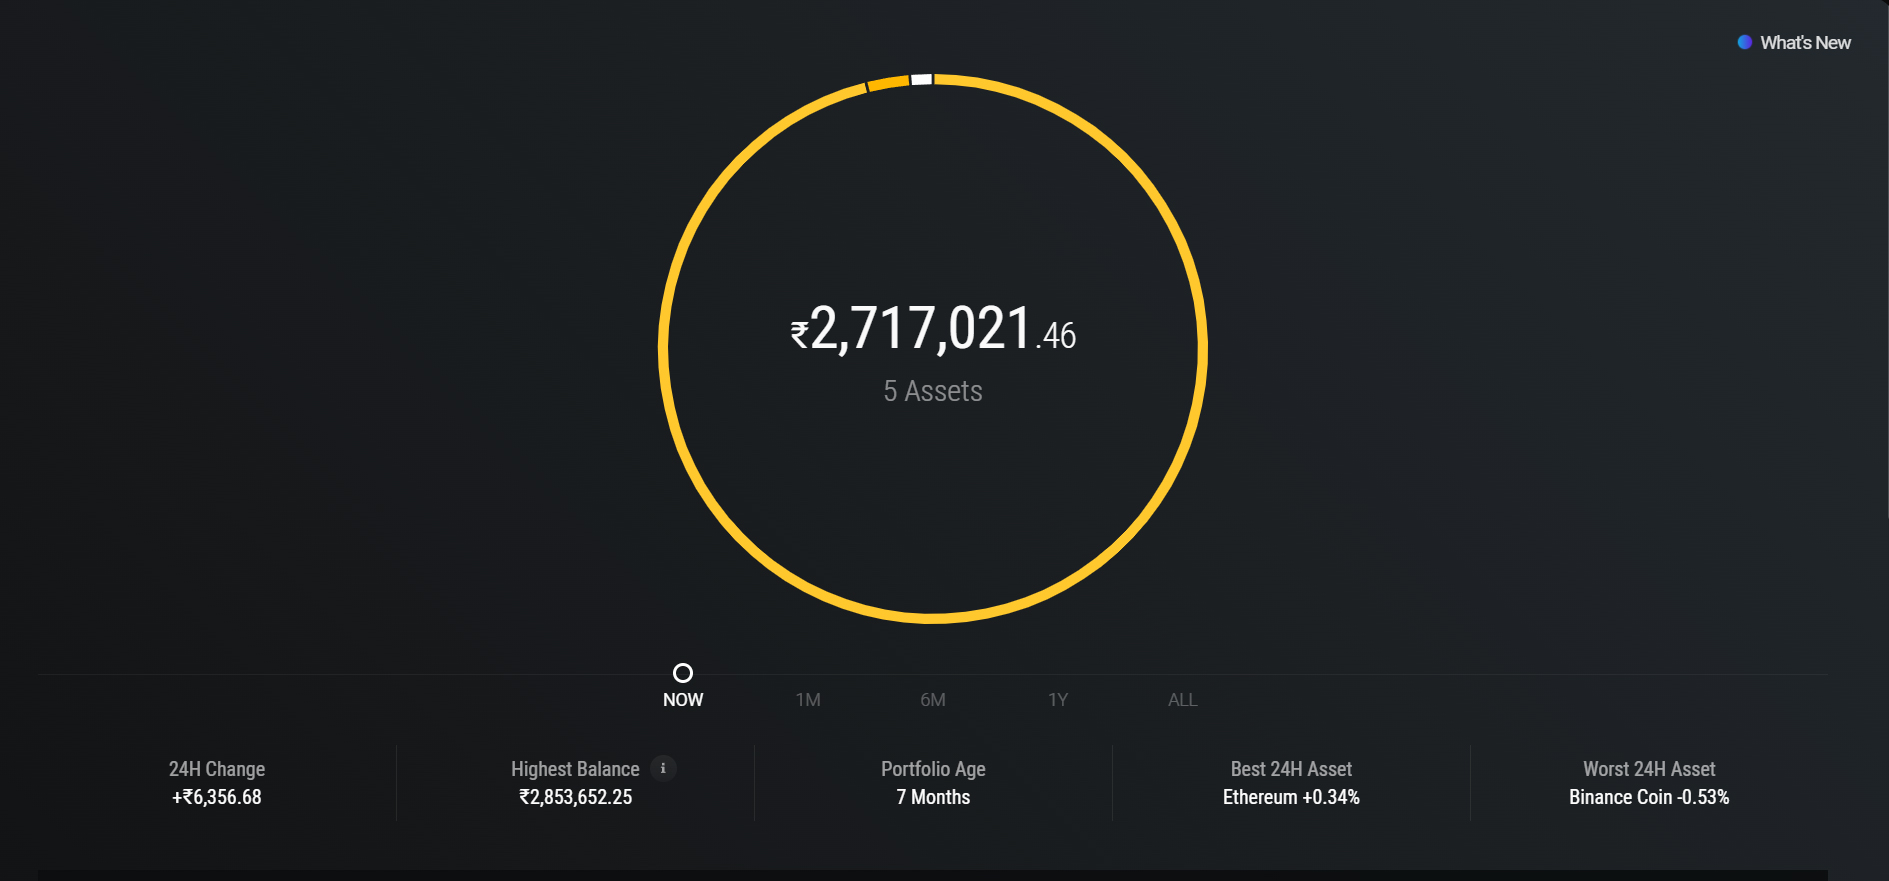
Task: Click the Worst 24H Asset heading
Action: pos(1649,769)
